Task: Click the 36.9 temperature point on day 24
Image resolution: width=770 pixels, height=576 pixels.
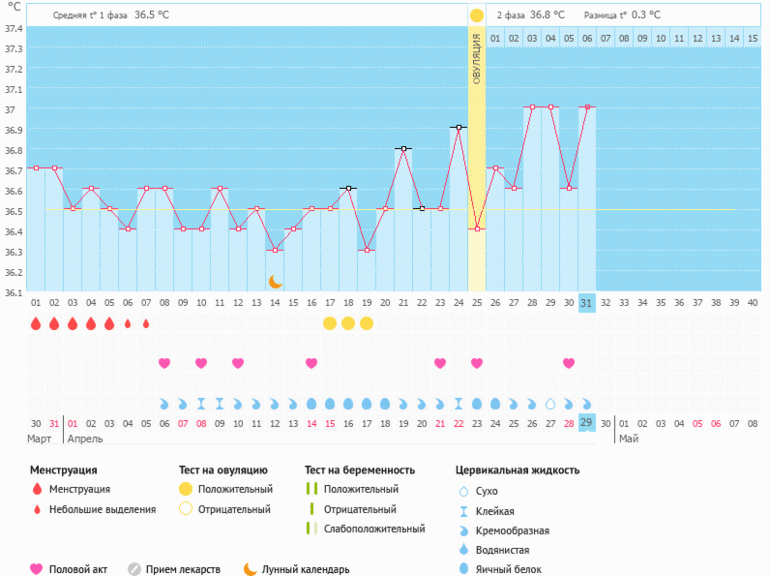Action: coord(458,127)
